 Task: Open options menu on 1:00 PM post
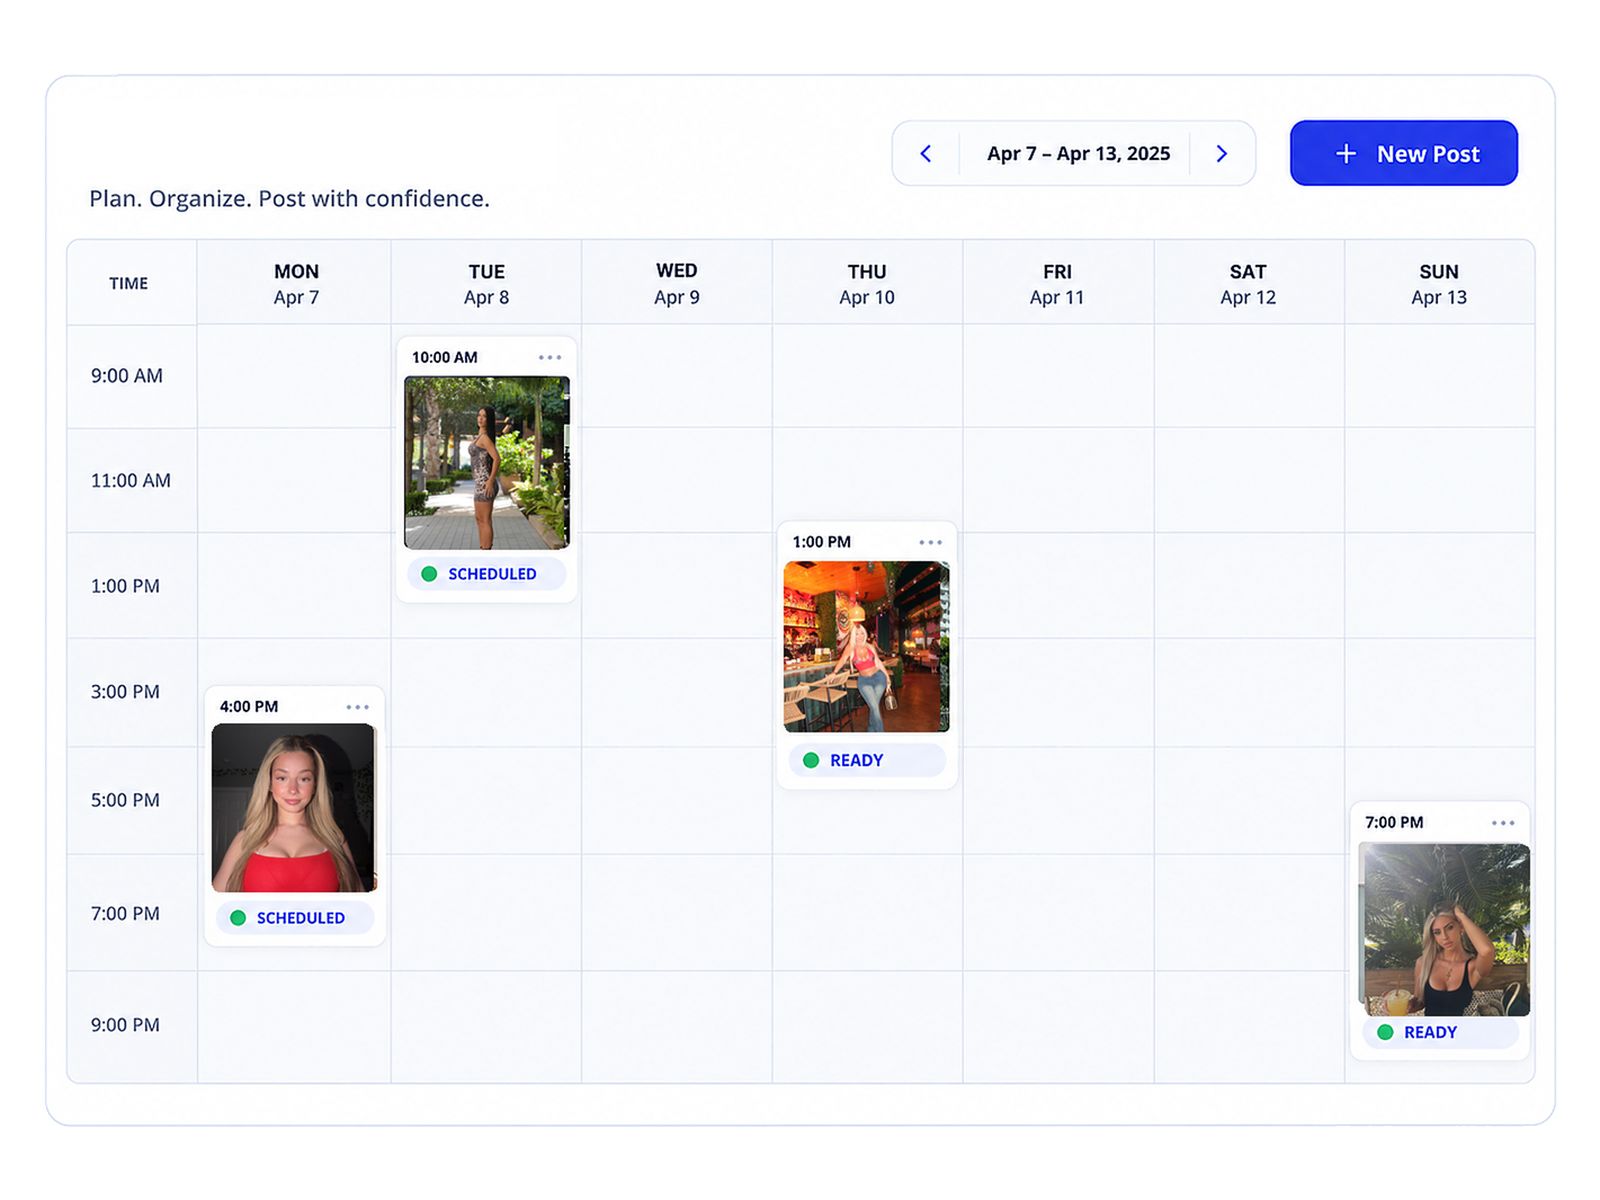coord(930,542)
